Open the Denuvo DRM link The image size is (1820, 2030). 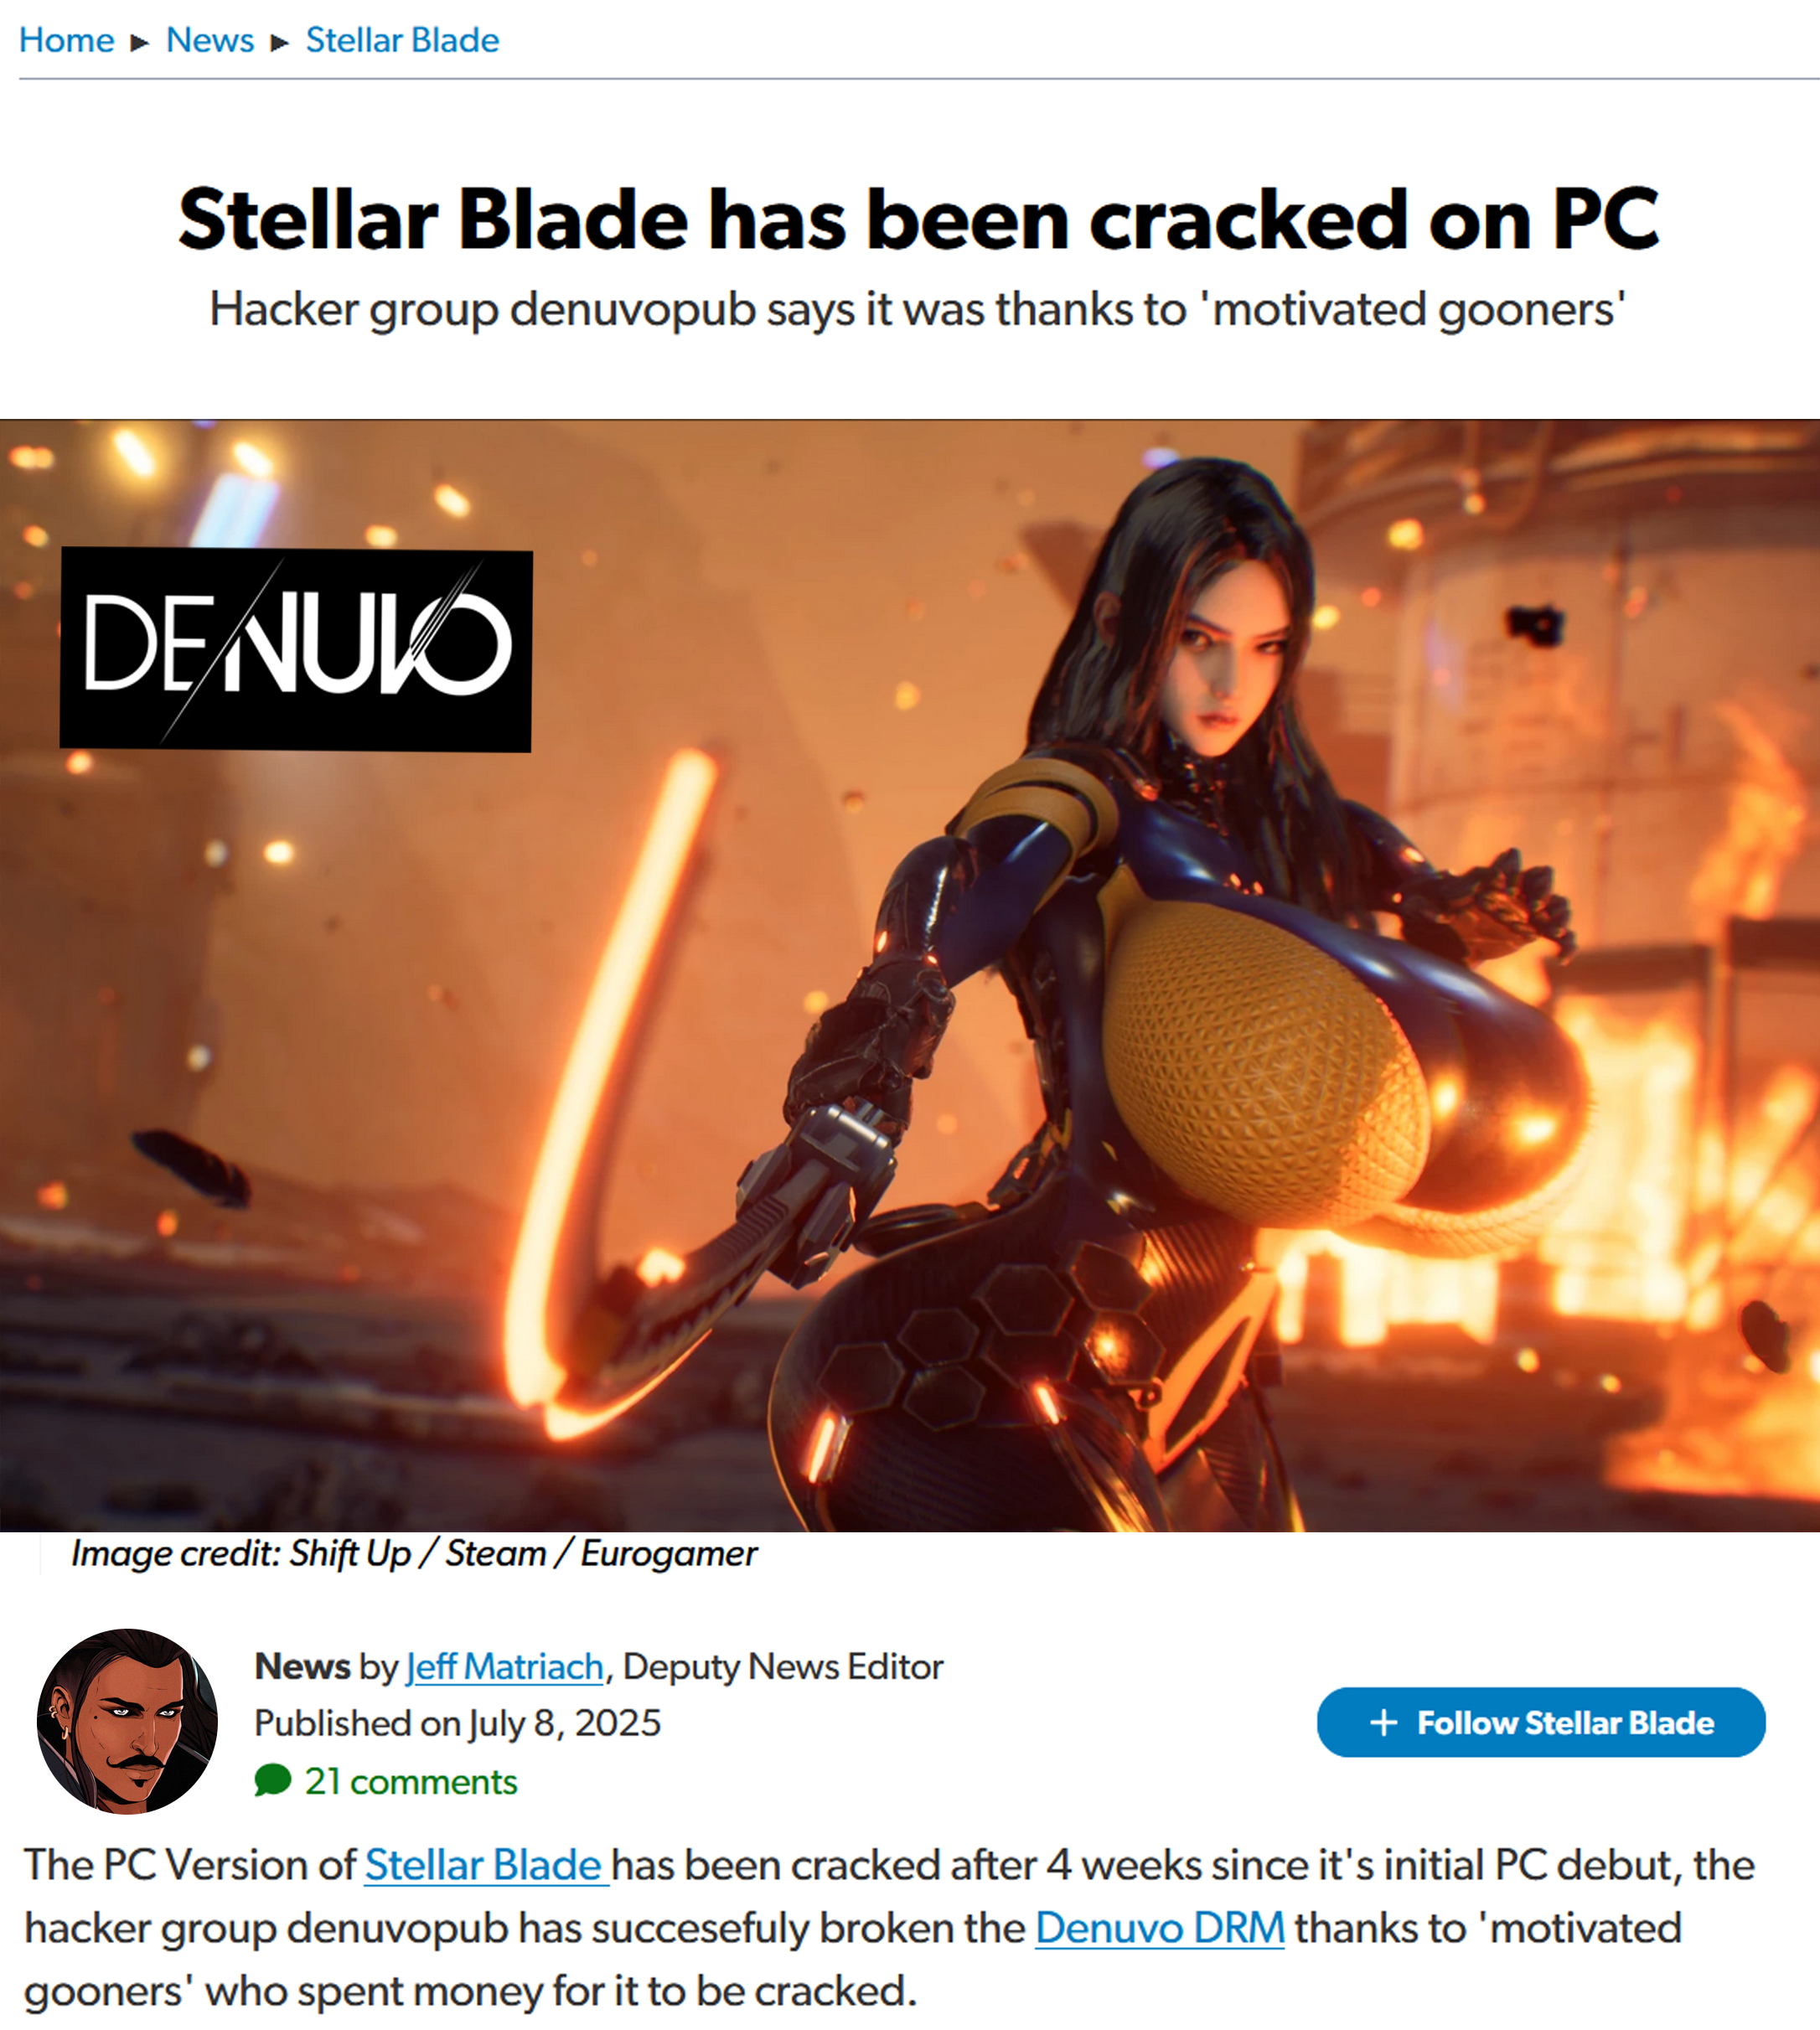click(1160, 1928)
